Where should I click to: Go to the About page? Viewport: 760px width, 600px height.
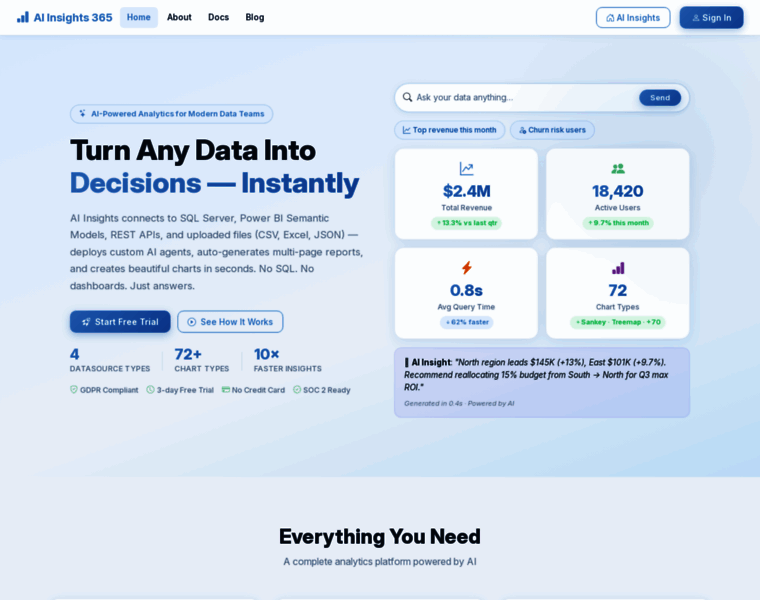(179, 17)
